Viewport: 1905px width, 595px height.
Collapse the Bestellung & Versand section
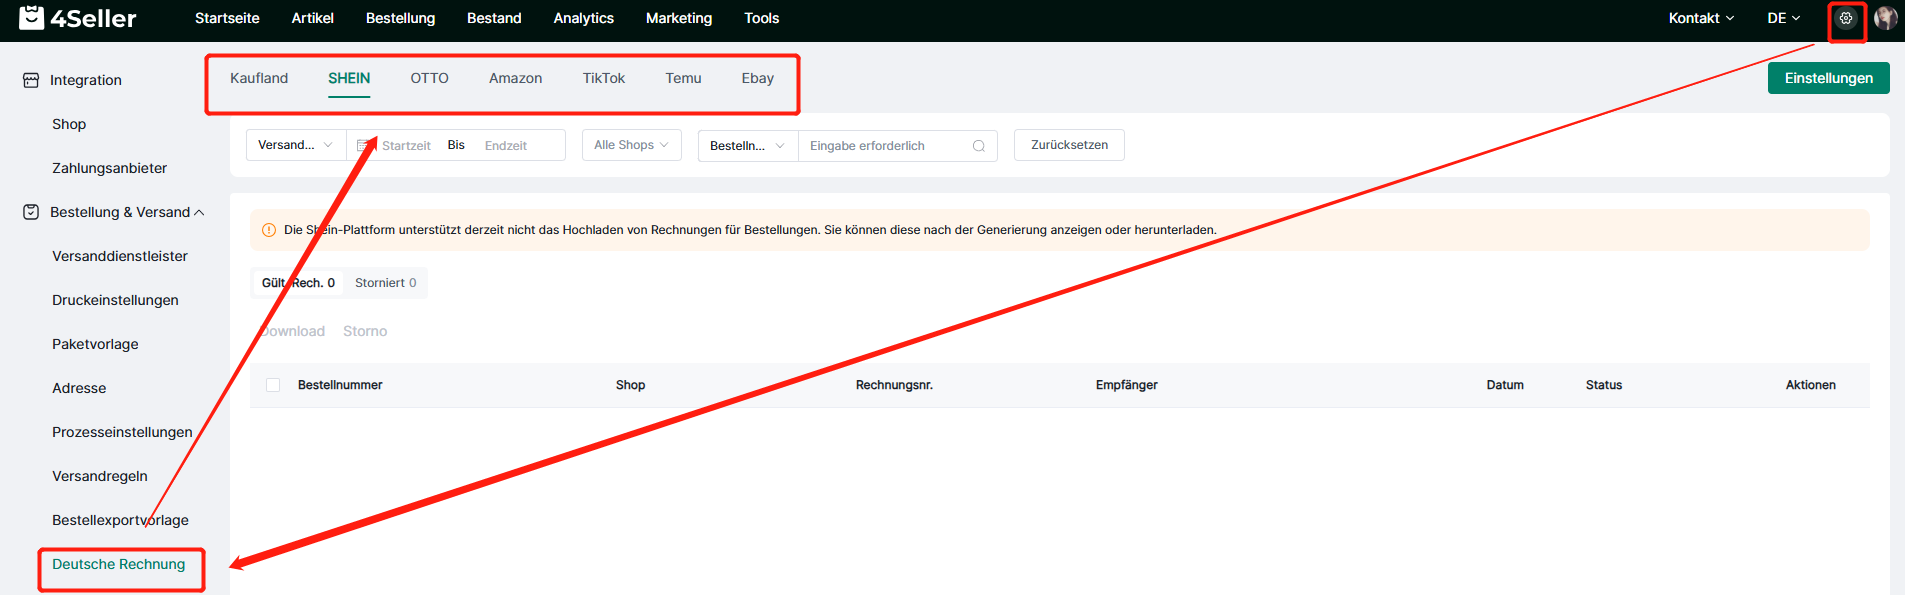[x=199, y=212]
